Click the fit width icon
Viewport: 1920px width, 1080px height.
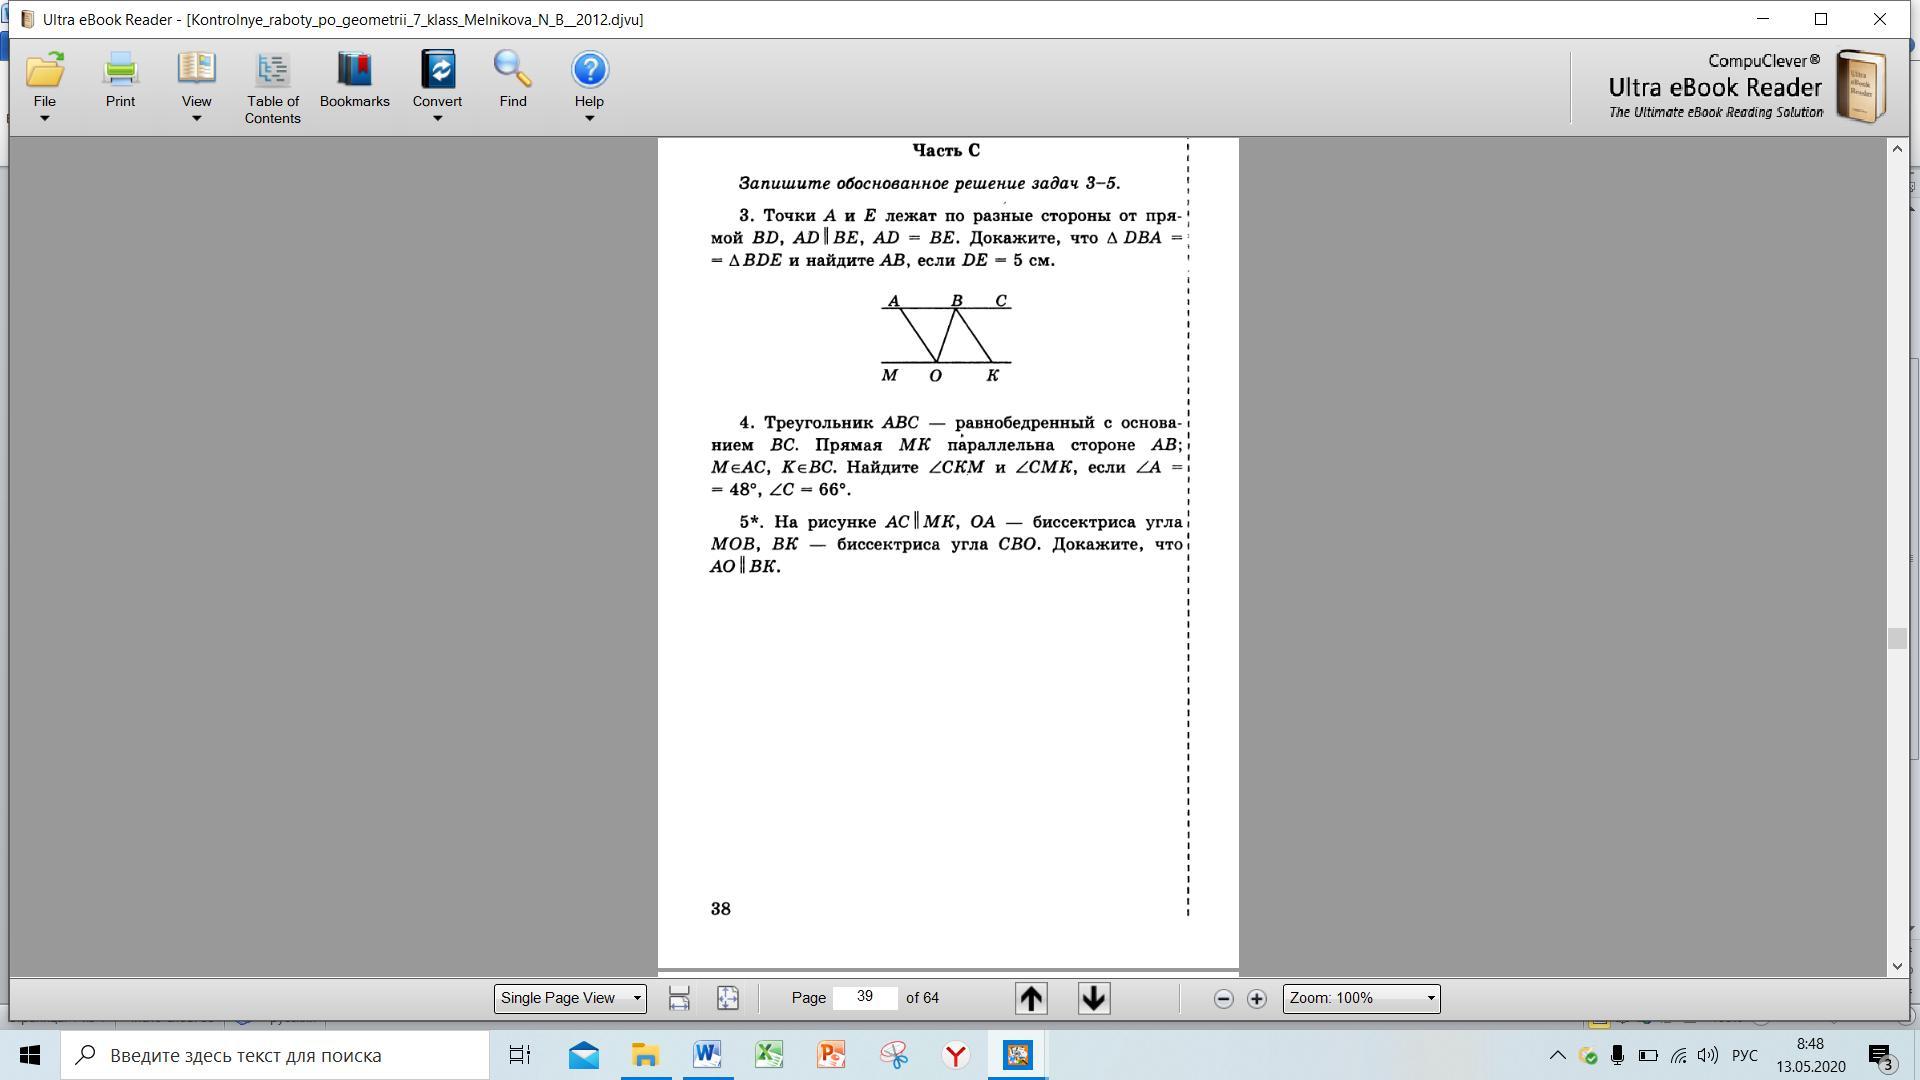(x=679, y=998)
